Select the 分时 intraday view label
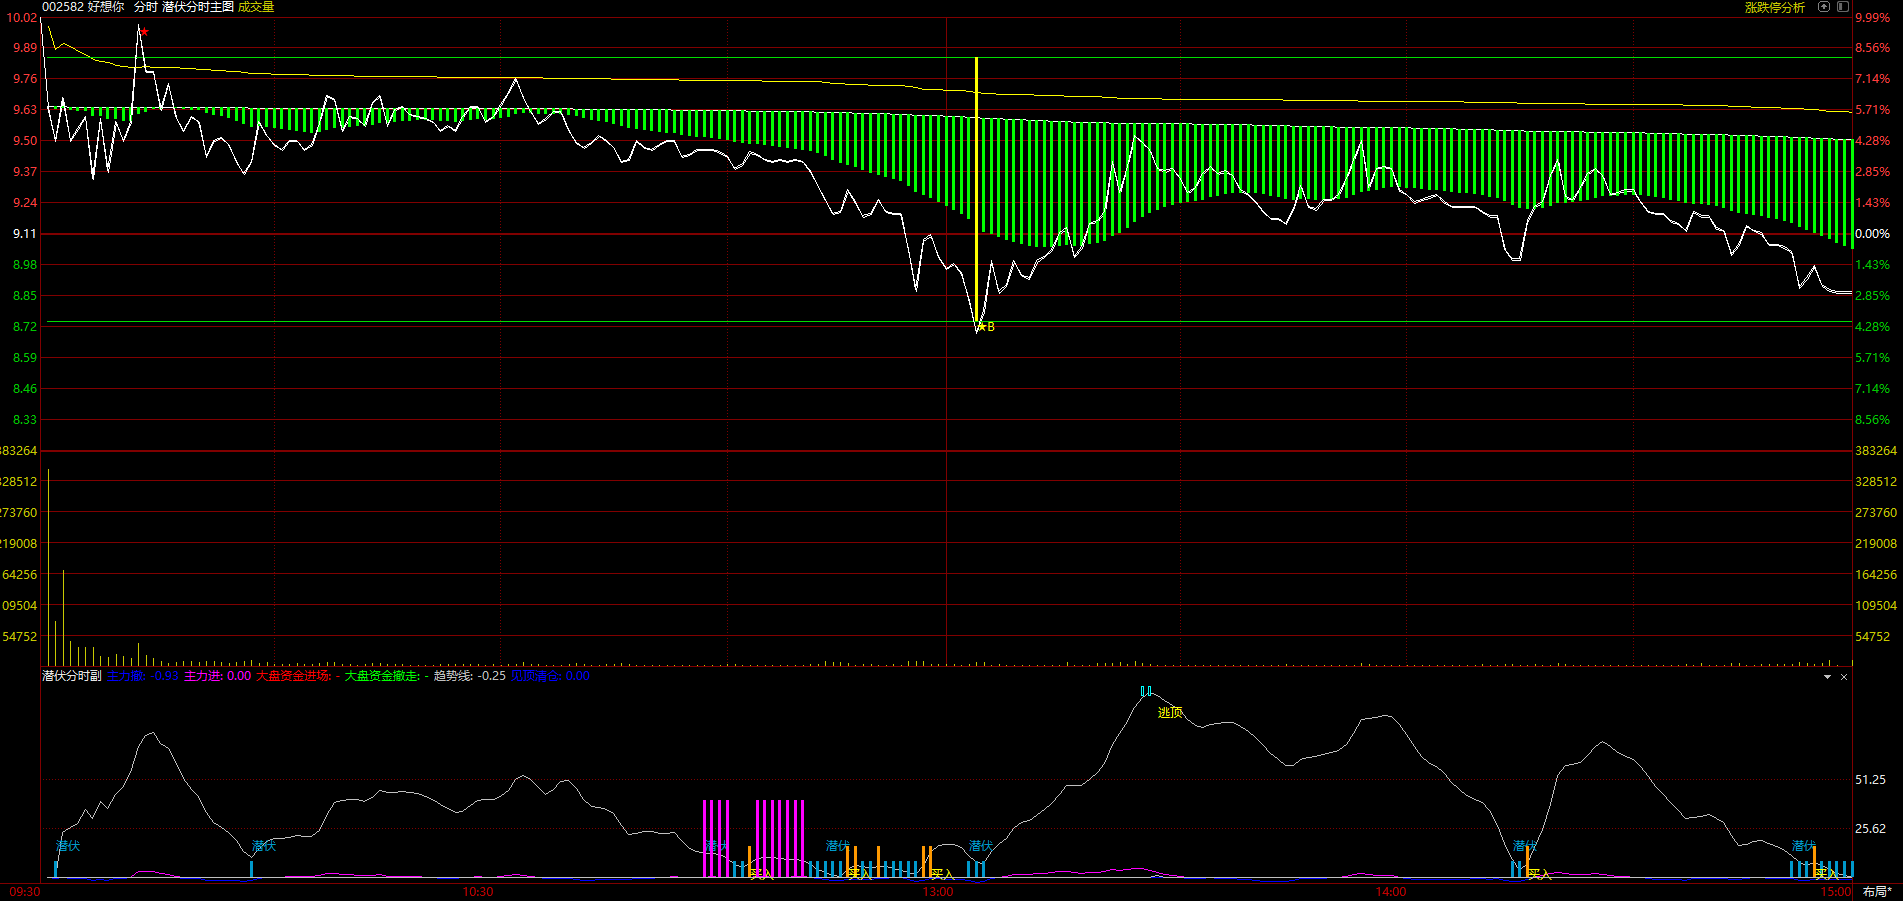The height and width of the screenshot is (901, 1903). click(x=146, y=7)
